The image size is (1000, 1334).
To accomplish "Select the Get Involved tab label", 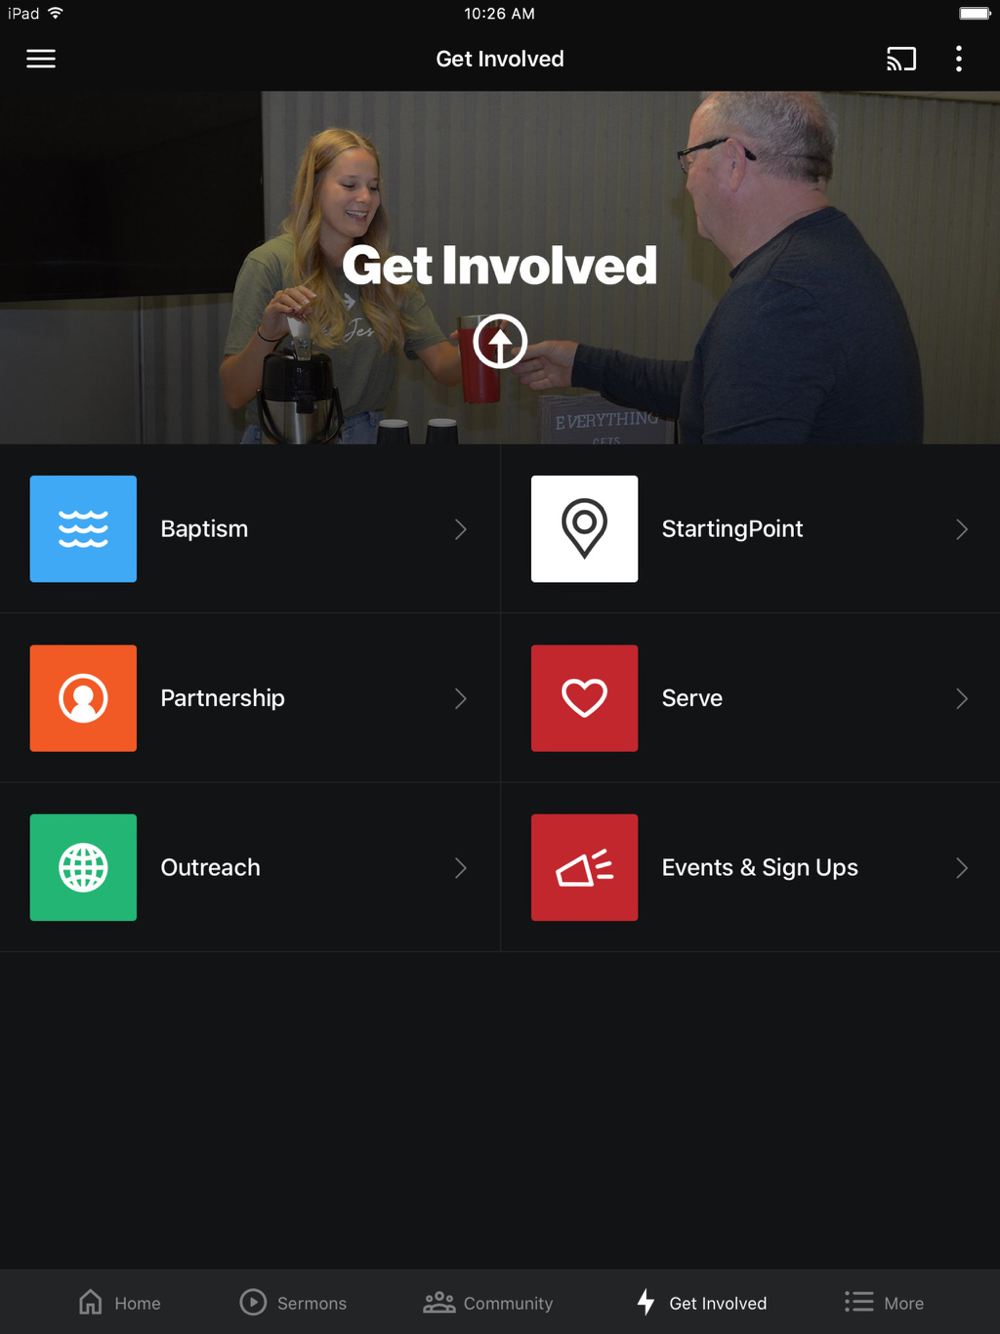I will click(718, 1303).
